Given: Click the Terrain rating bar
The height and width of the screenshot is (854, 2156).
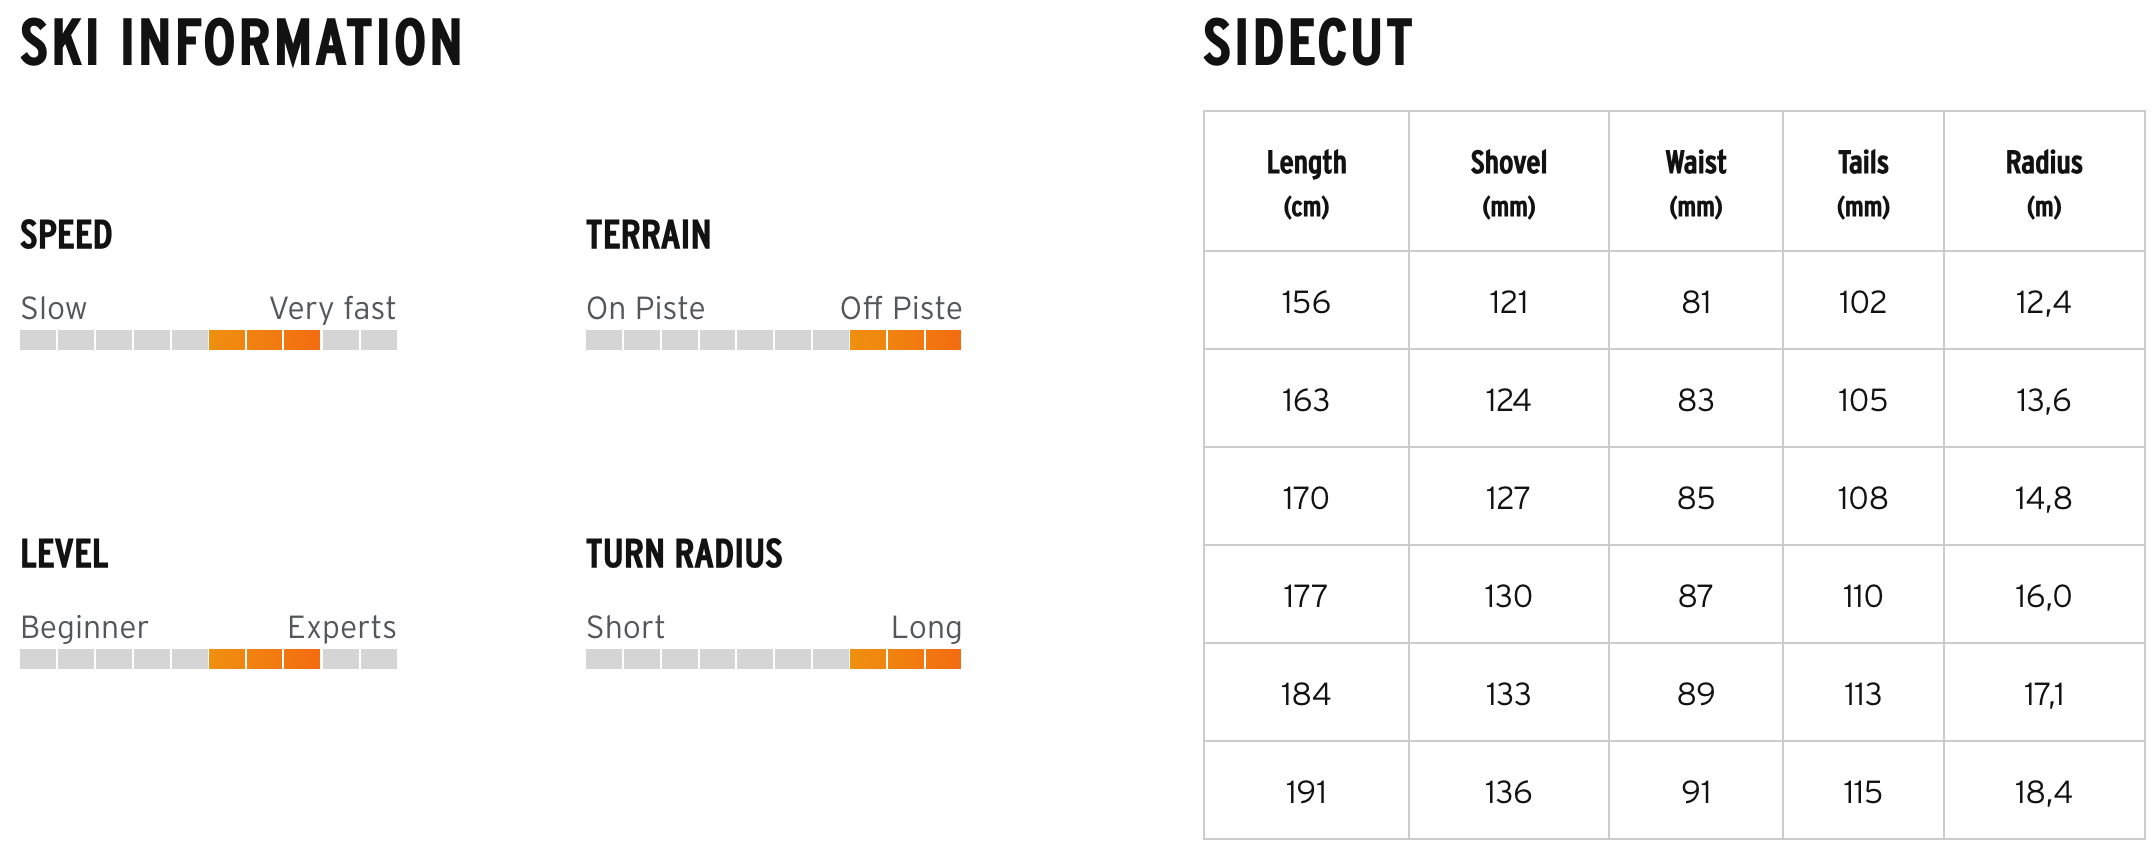Looking at the screenshot, I should 773,340.
